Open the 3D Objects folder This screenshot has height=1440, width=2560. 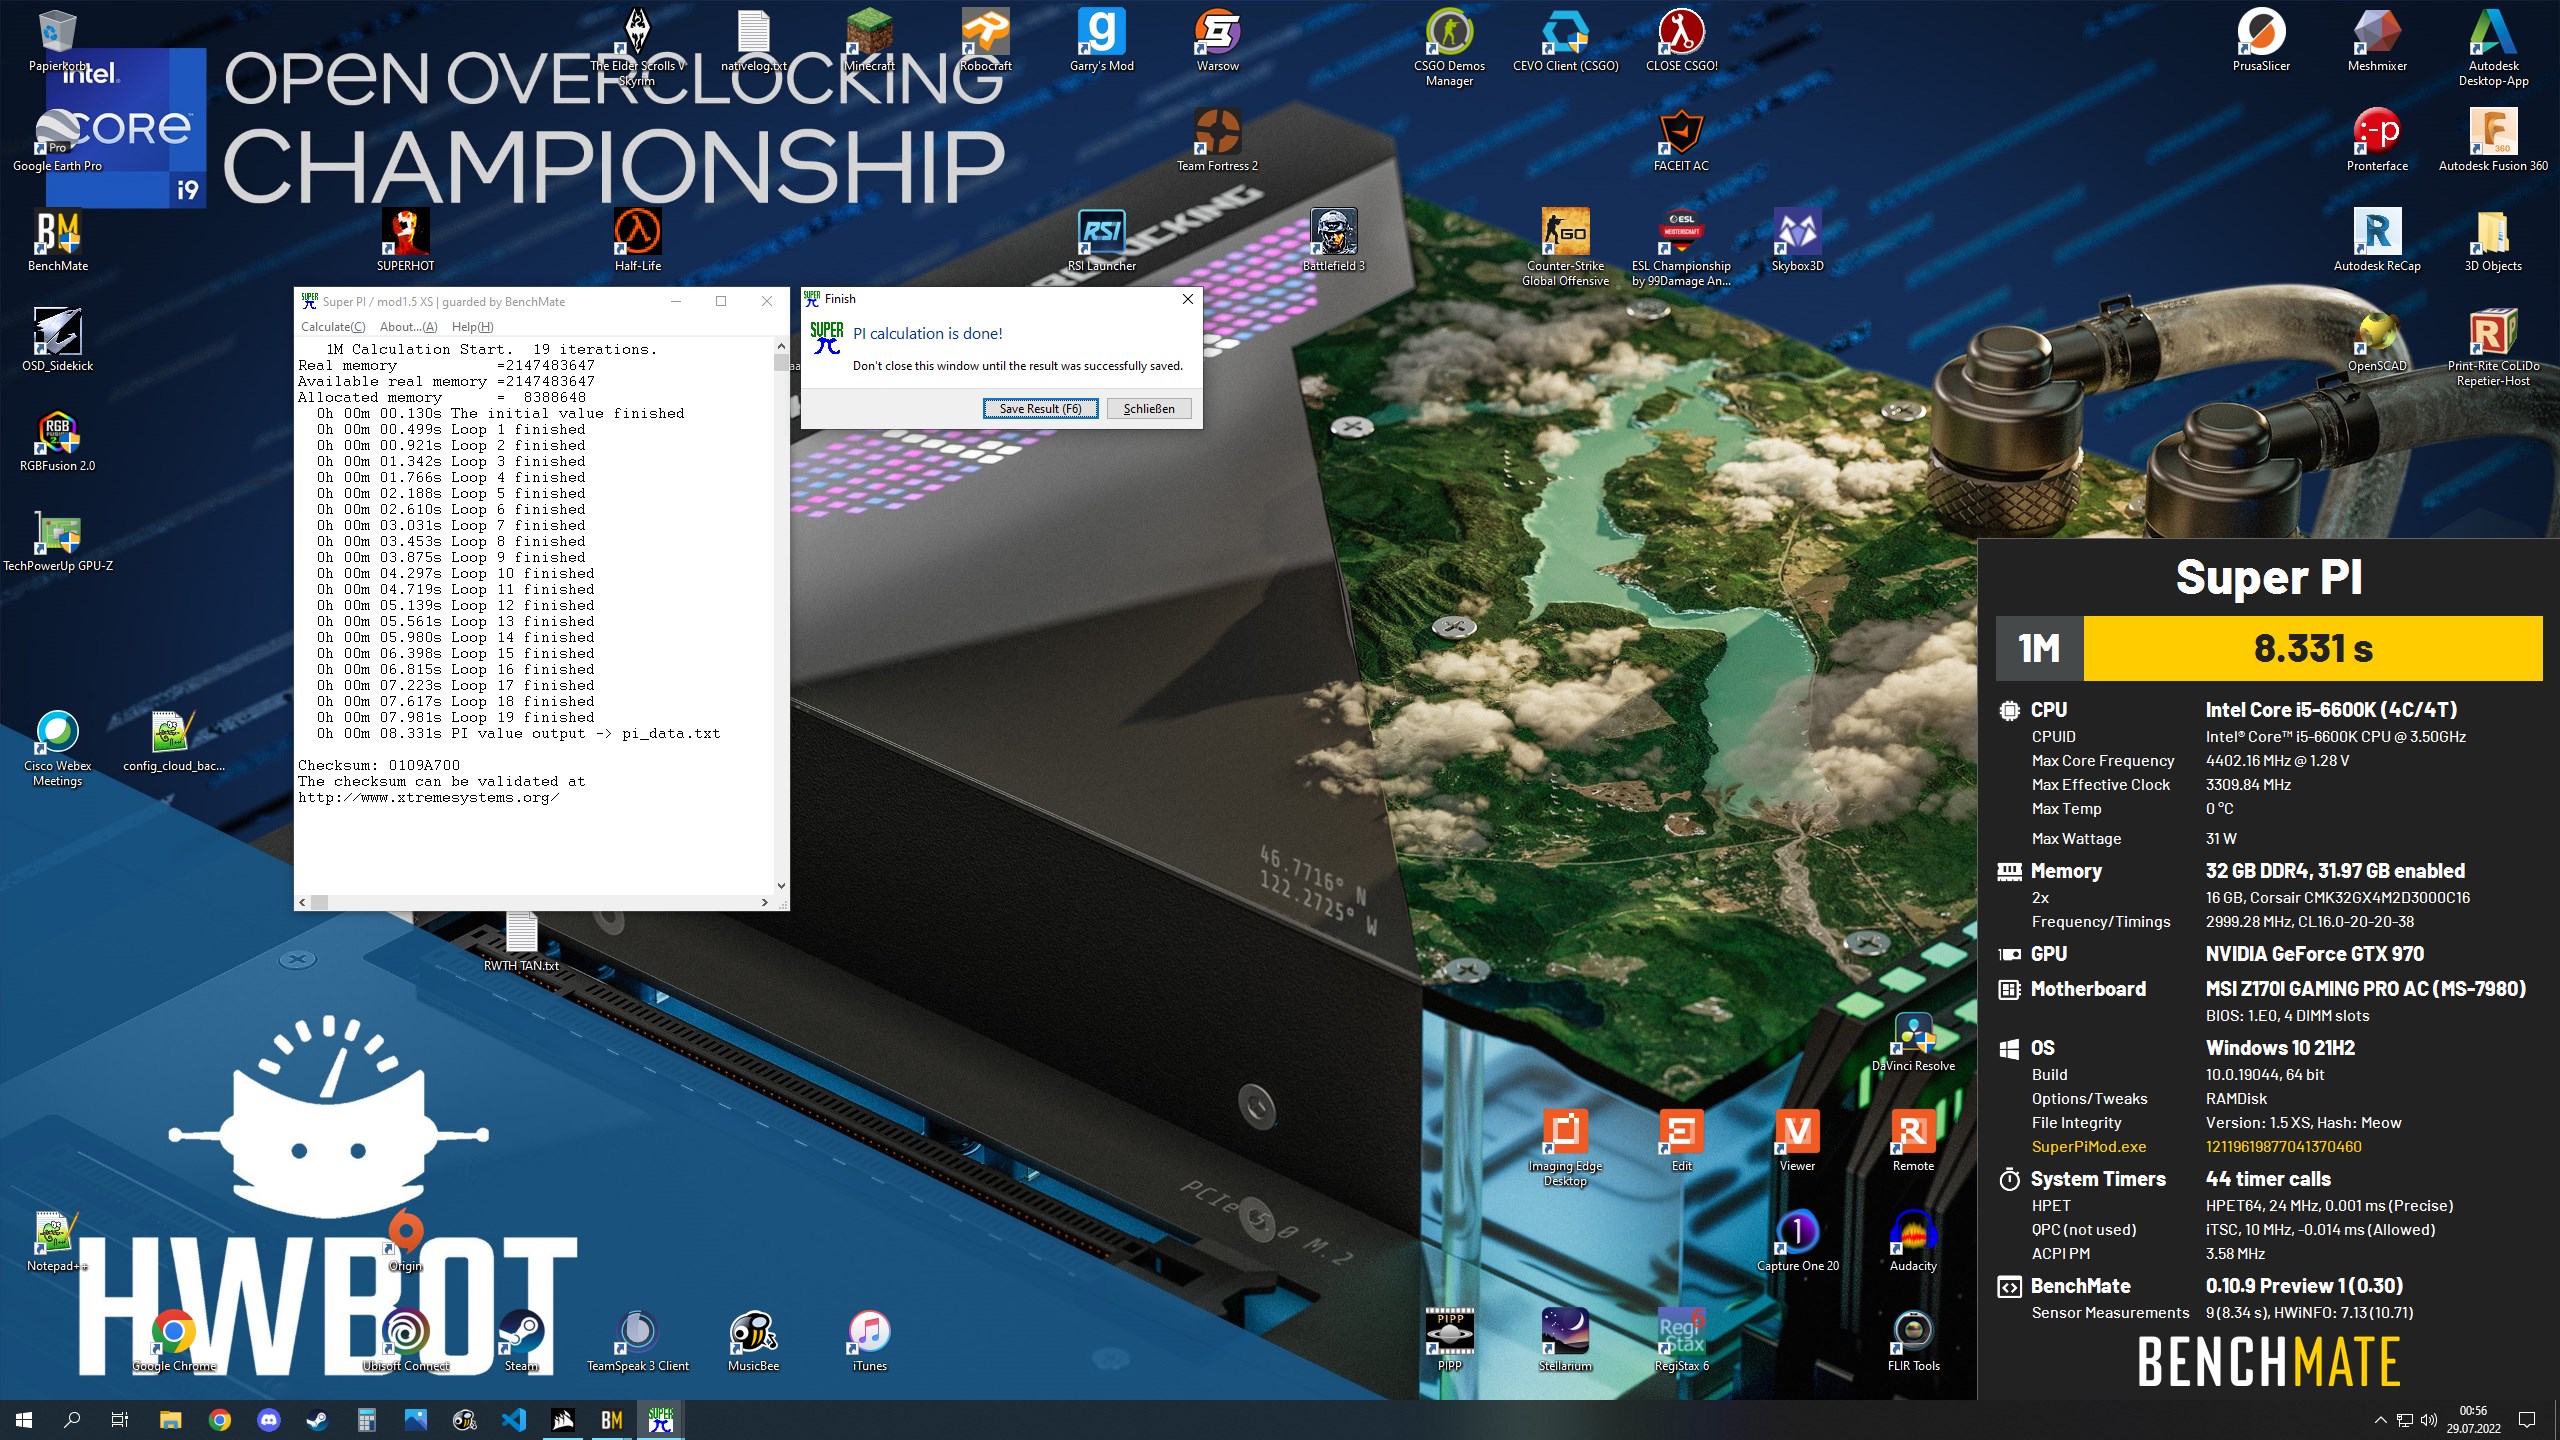pyautogui.click(x=2493, y=241)
